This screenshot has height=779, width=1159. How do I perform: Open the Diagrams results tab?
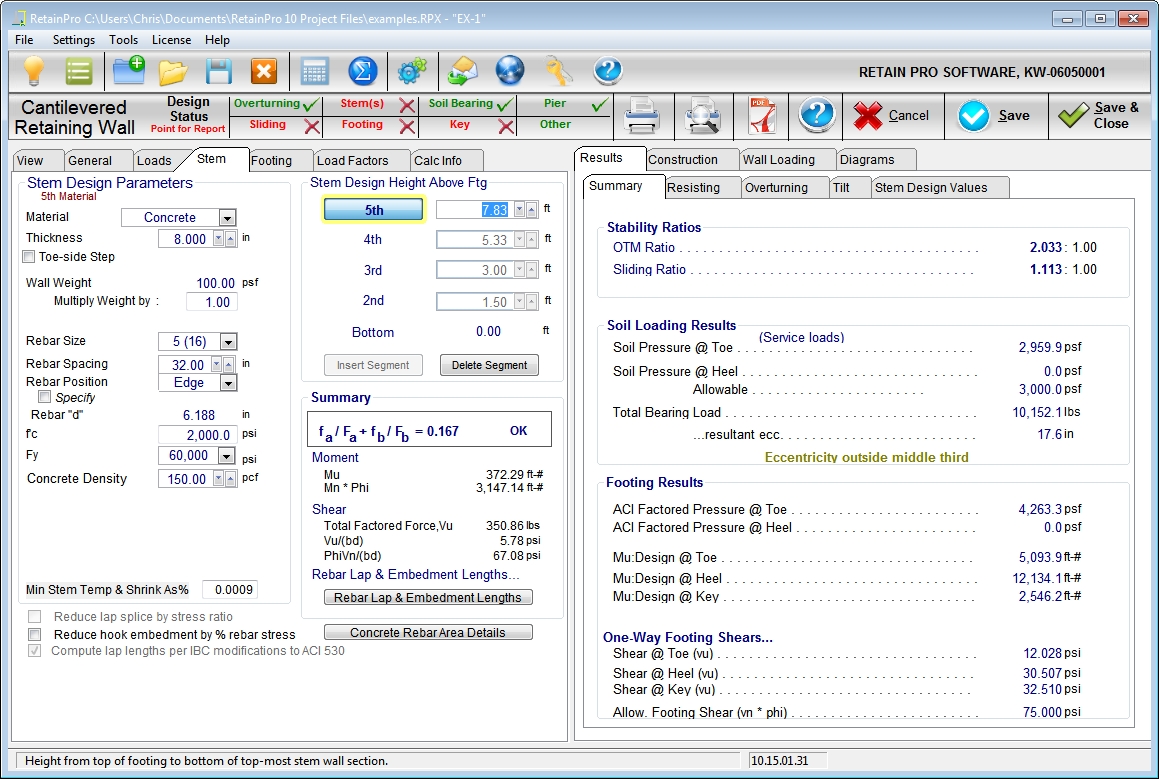coord(876,160)
